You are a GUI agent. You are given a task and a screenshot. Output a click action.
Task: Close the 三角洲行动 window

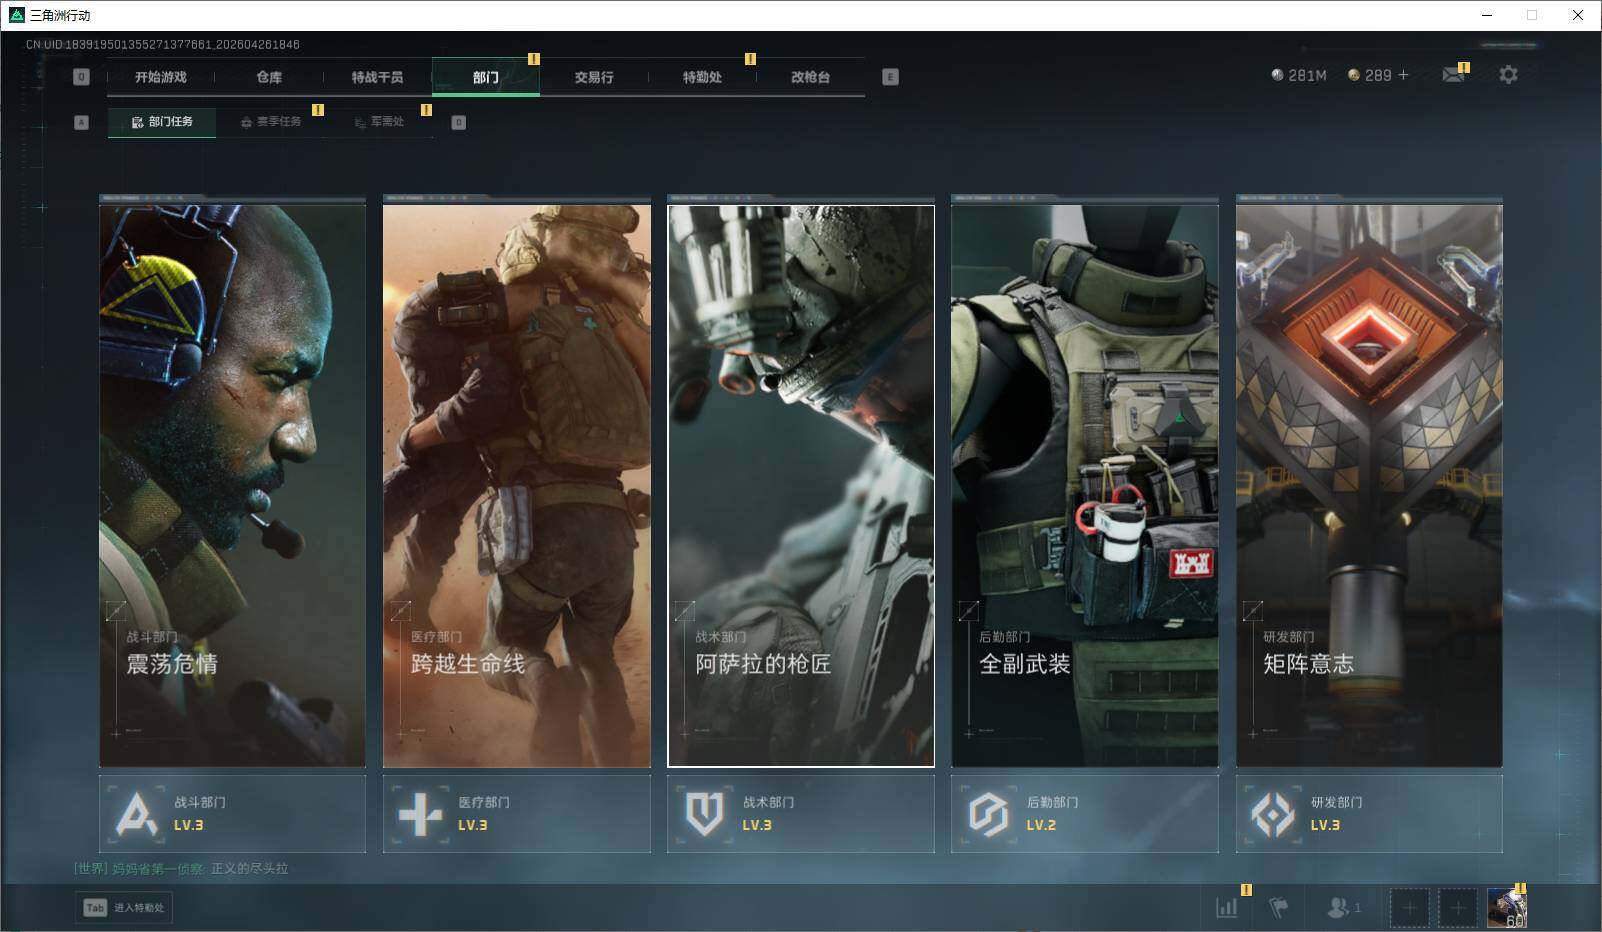pyautogui.click(x=1578, y=15)
